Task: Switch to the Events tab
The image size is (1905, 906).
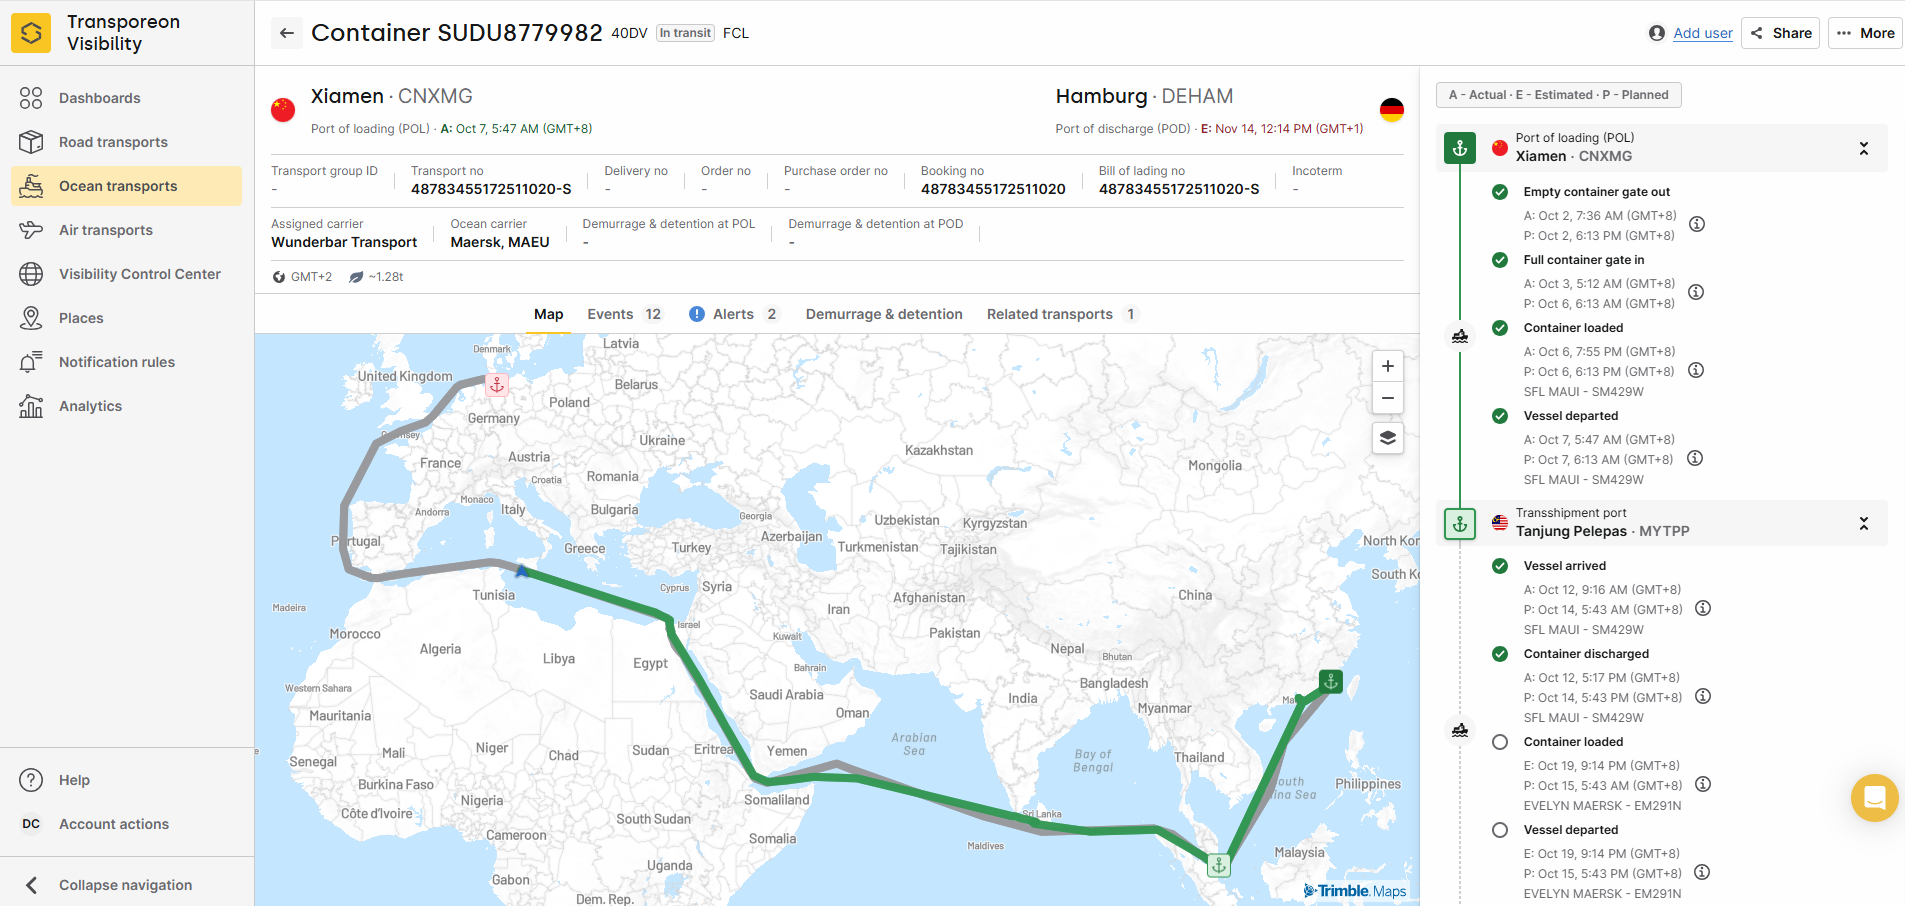Action: pos(624,314)
